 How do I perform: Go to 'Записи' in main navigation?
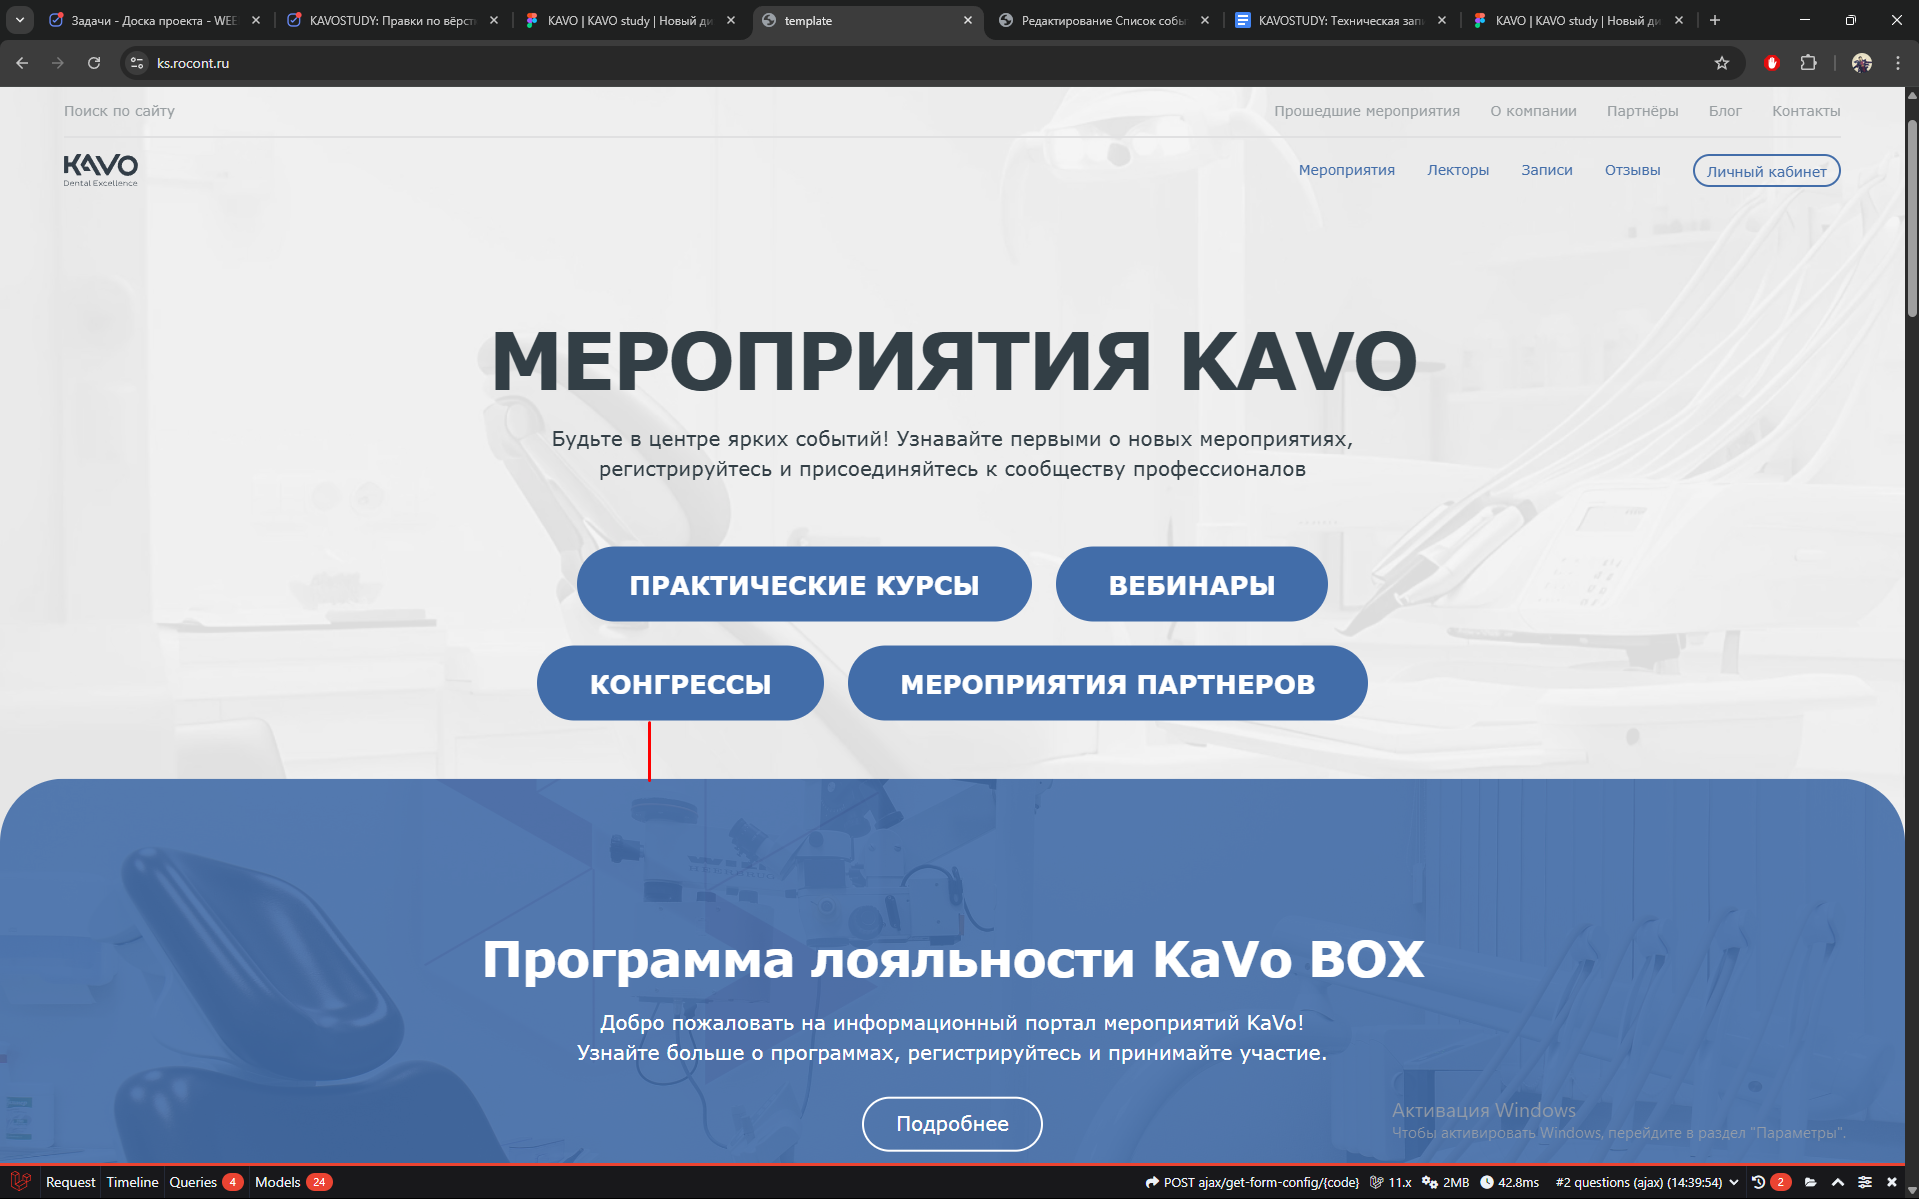click(1546, 170)
